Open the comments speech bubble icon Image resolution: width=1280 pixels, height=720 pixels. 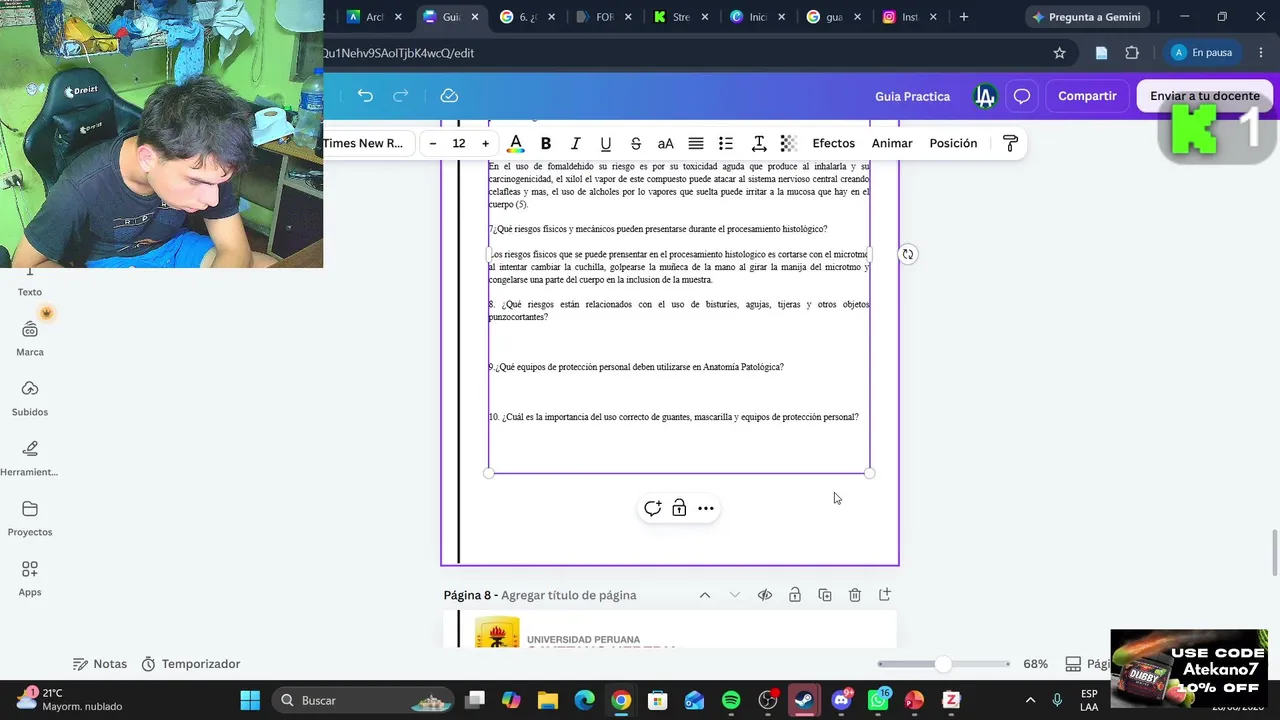click(1022, 96)
